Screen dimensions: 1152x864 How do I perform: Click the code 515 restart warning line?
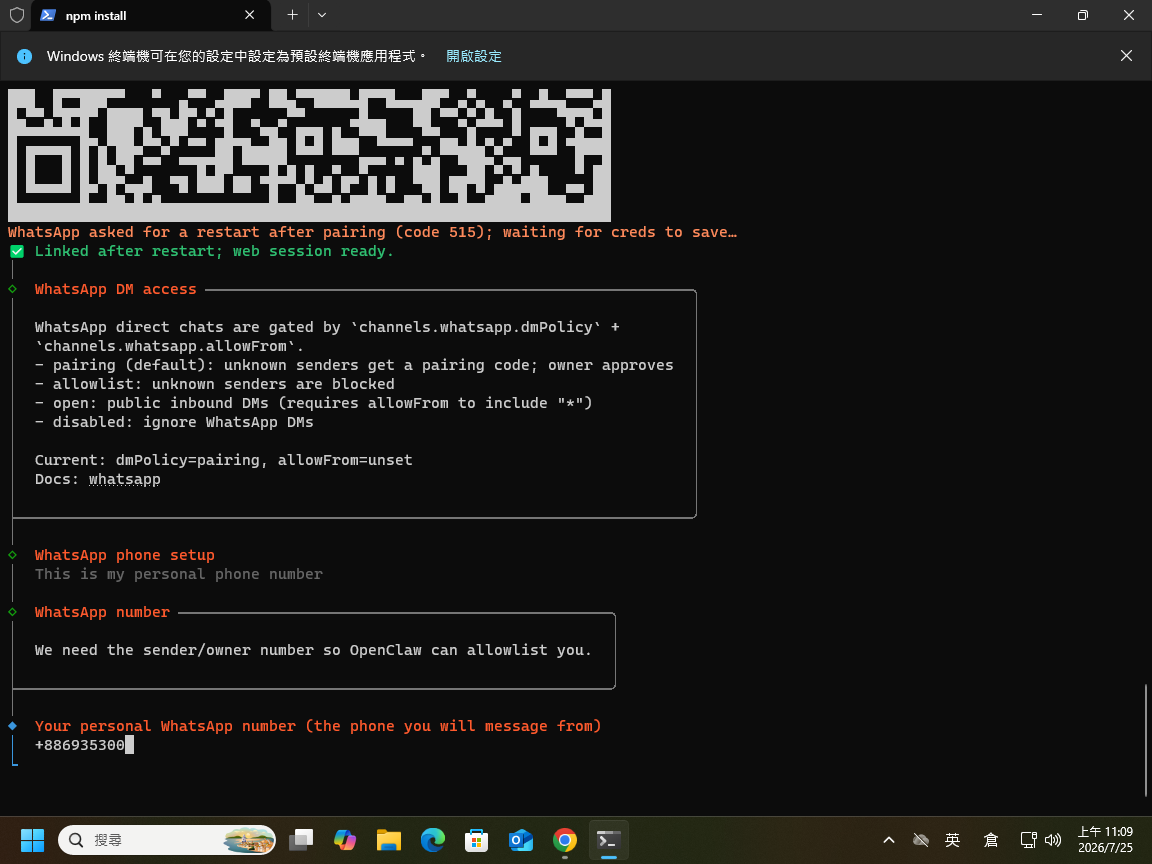(x=372, y=232)
